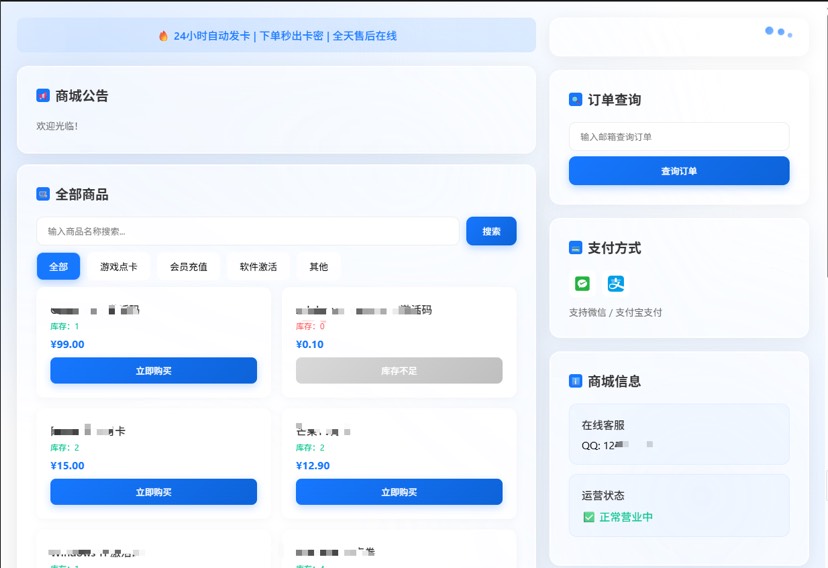Select the 全部 category tab
Viewport: 828px width, 568px height.
58,267
